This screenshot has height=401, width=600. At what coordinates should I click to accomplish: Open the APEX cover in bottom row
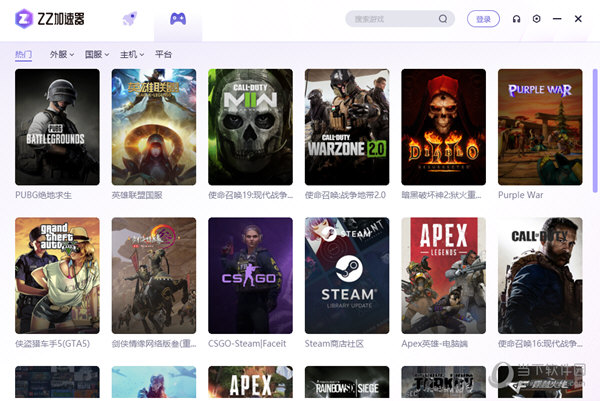coord(251,382)
